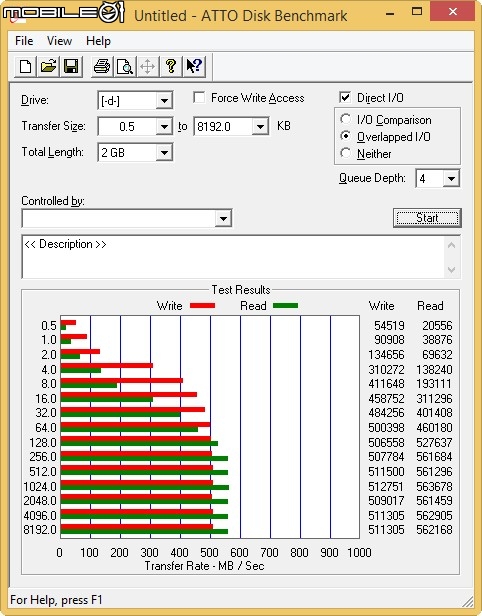This screenshot has width=482, height=616.
Task: Enable Force Write Access checkbox
Action: [199, 97]
